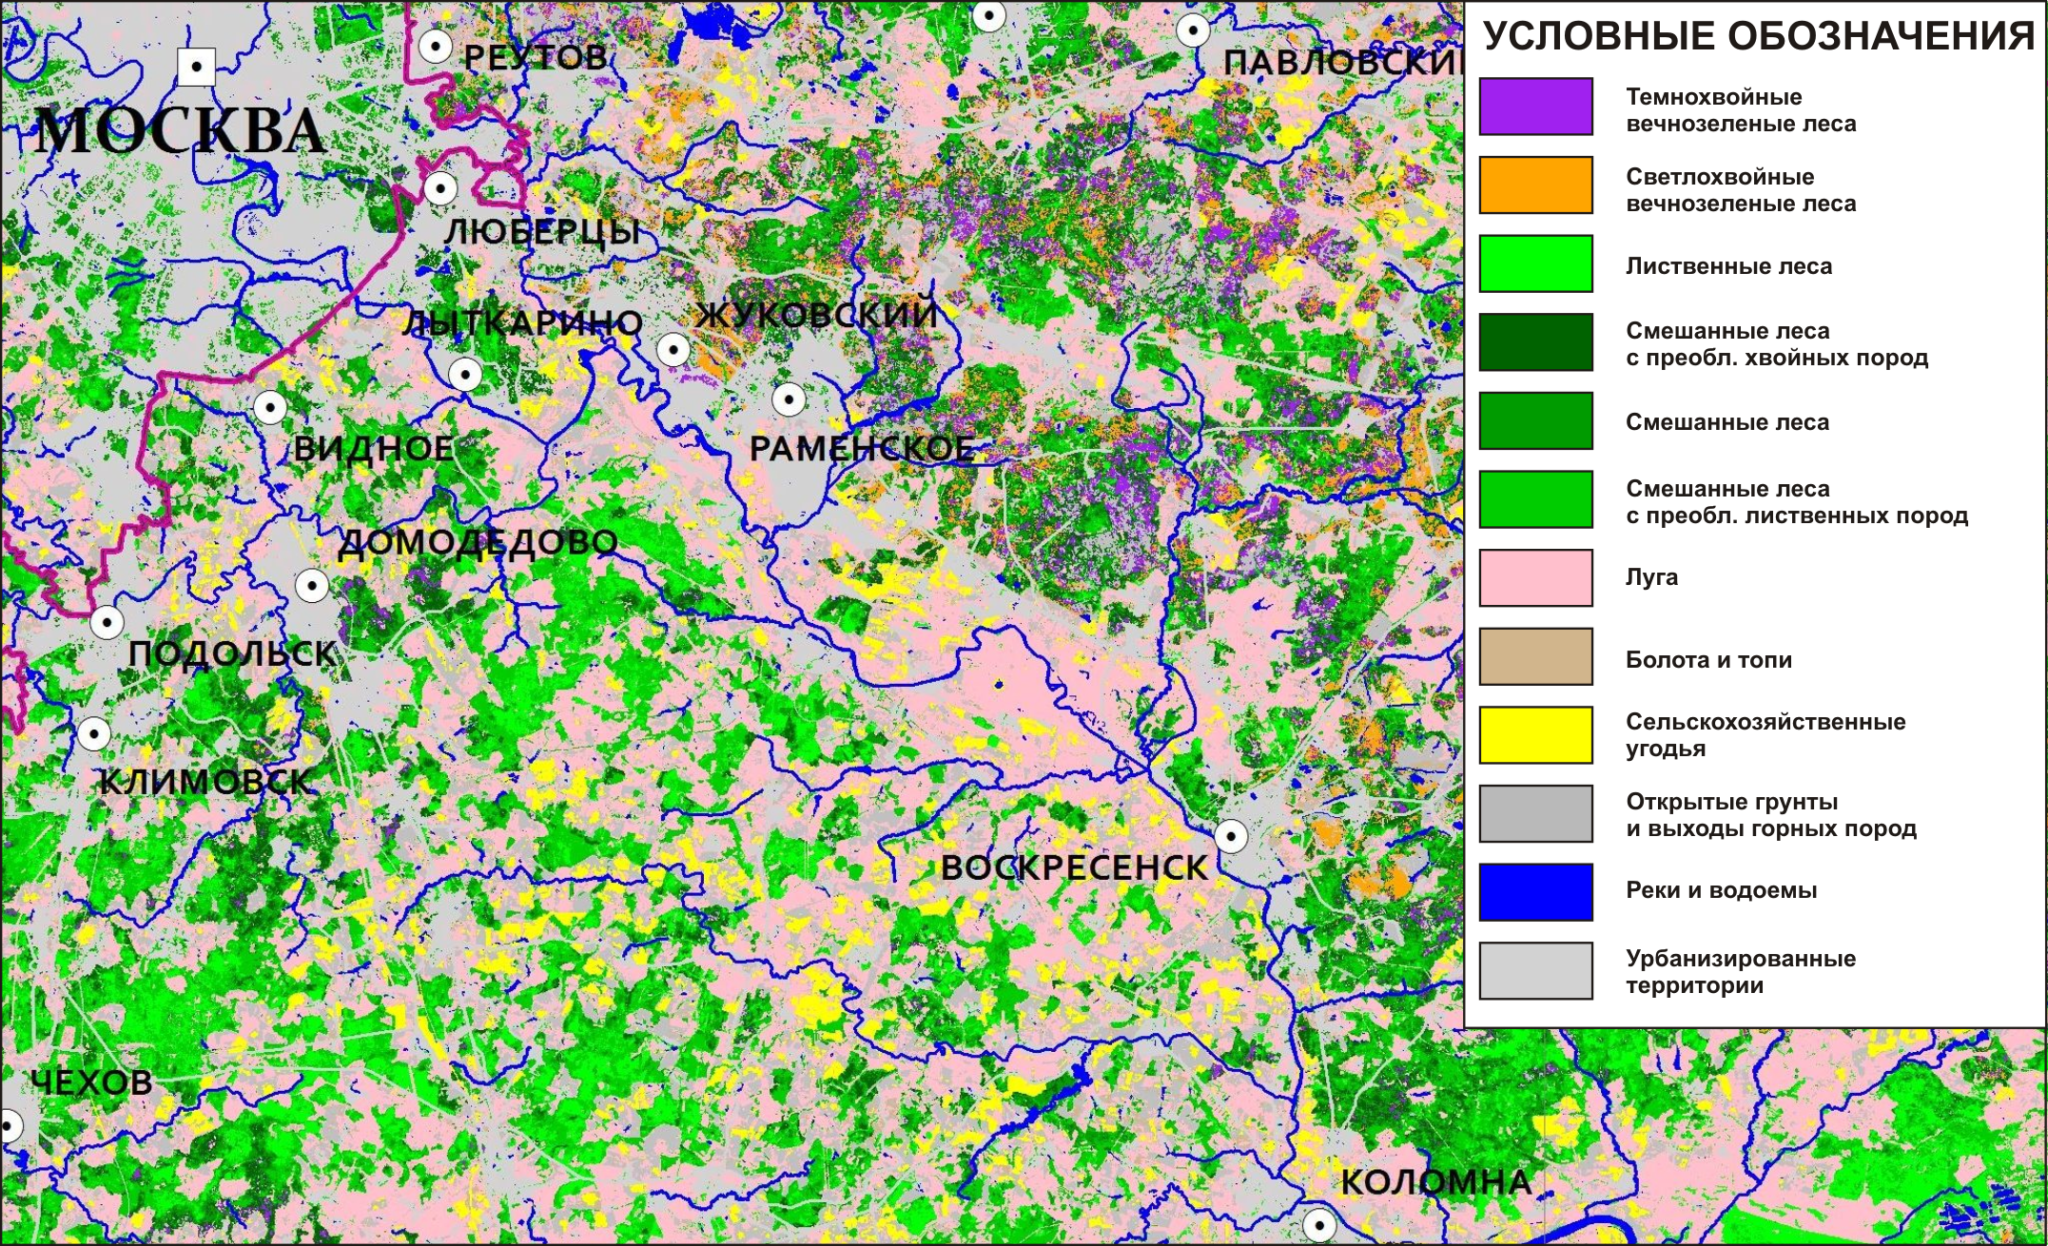Click the КЛИМОВСК map label
Image resolution: width=2048 pixels, height=1246 pixels.
point(205,781)
